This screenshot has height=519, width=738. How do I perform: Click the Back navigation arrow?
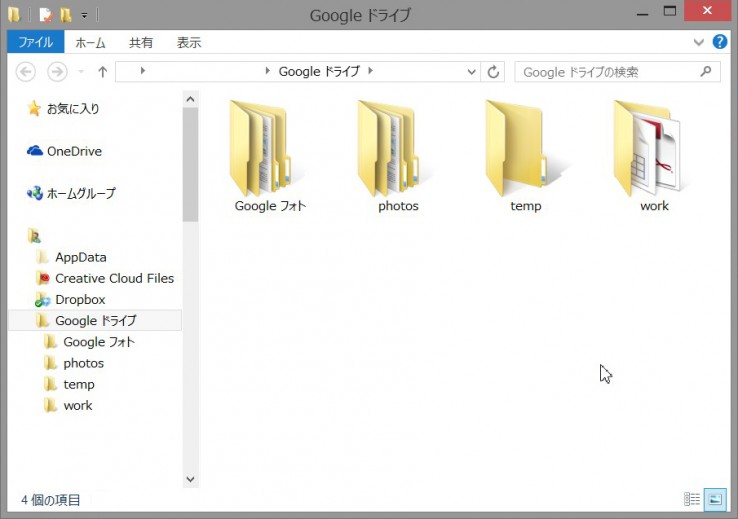(x=27, y=72)
